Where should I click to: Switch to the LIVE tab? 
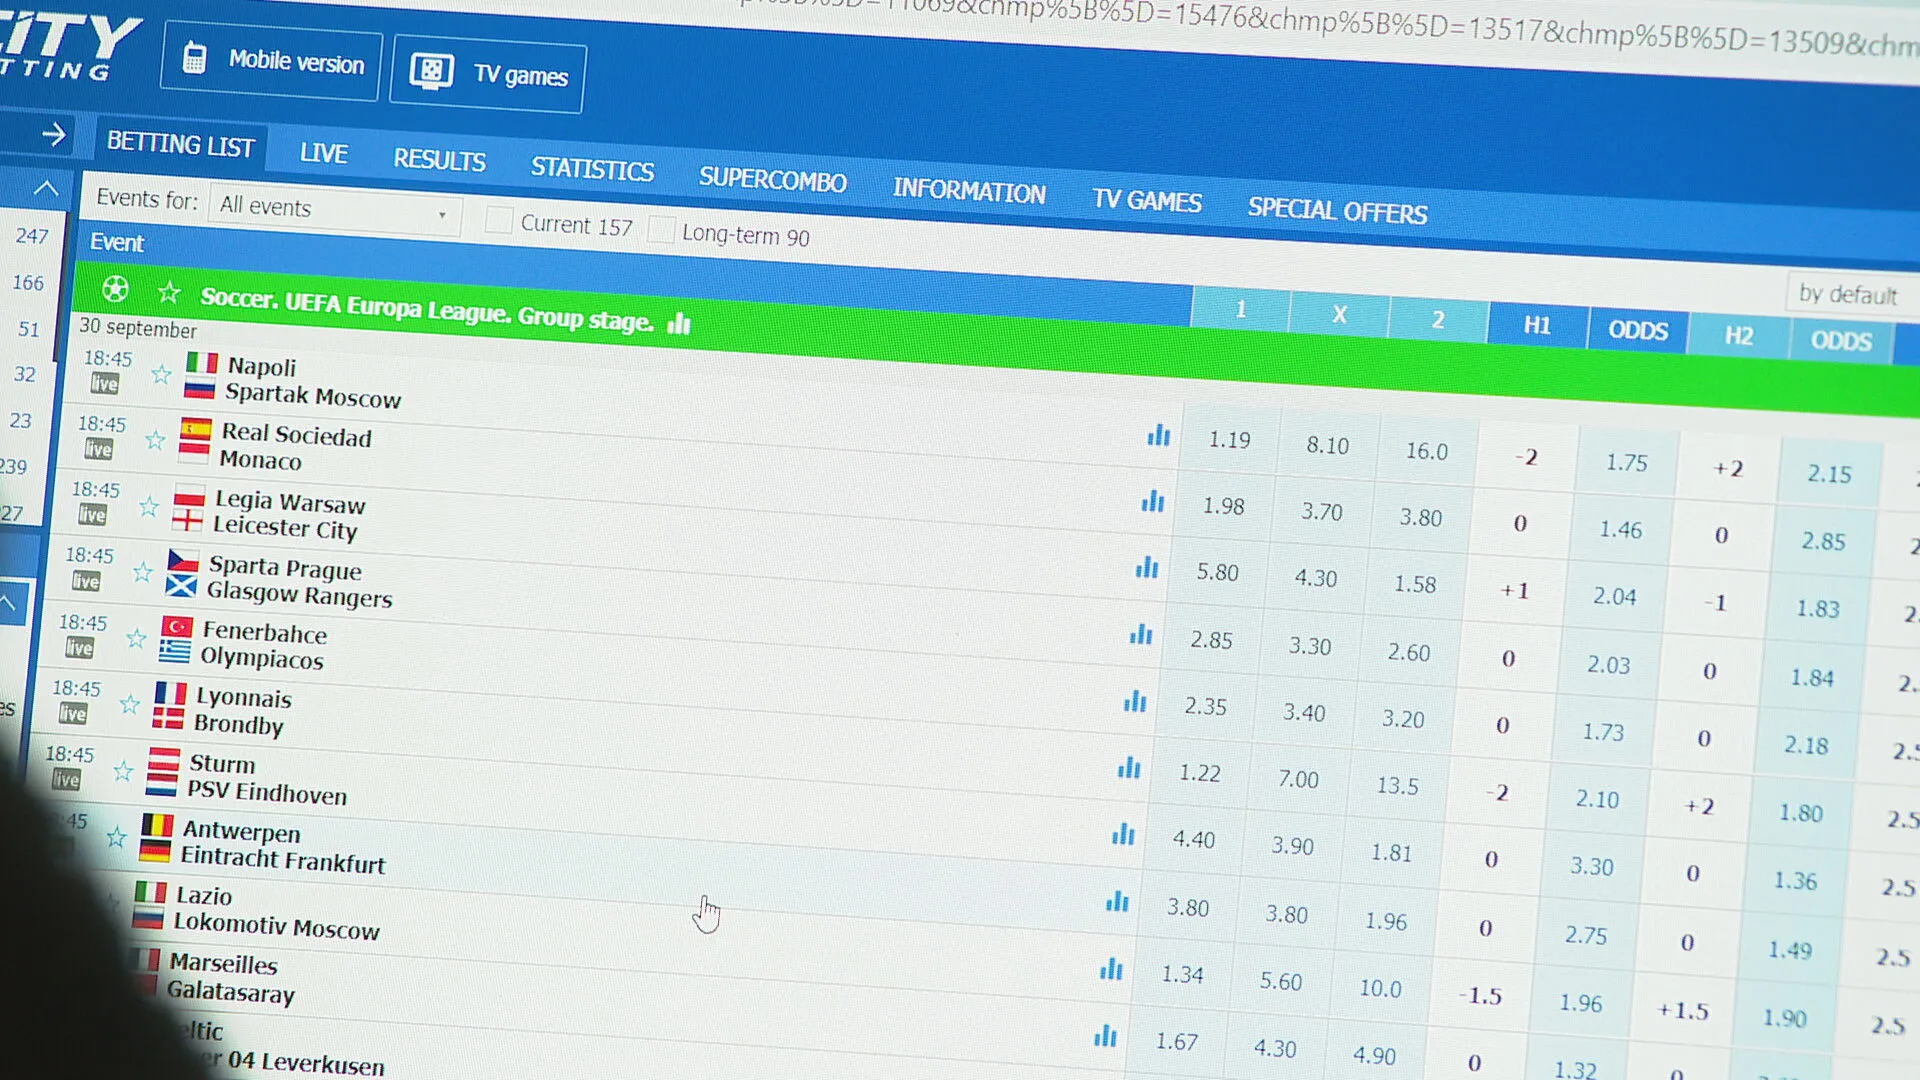click(323, 153)
